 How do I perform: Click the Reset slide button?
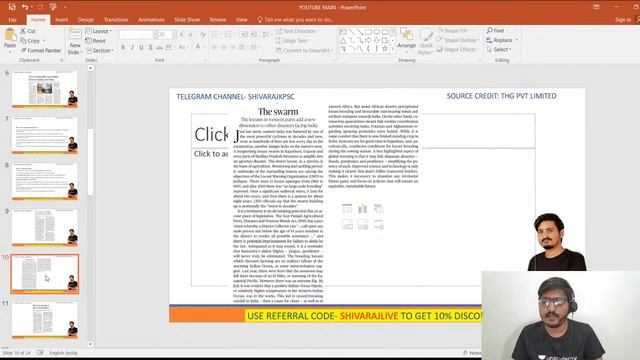(x=96, y=41)
